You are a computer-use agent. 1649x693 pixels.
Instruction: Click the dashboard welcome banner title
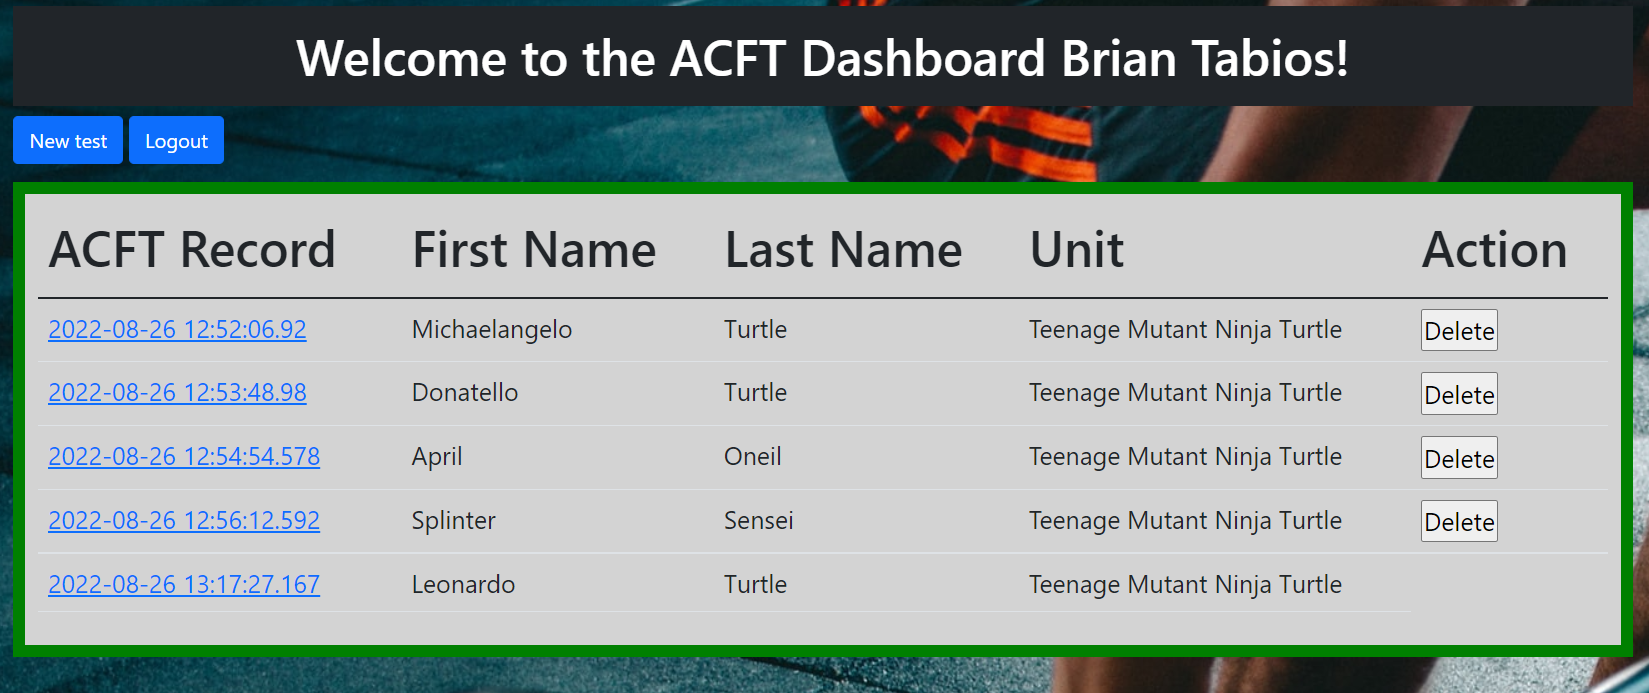[x=824, y=58]
